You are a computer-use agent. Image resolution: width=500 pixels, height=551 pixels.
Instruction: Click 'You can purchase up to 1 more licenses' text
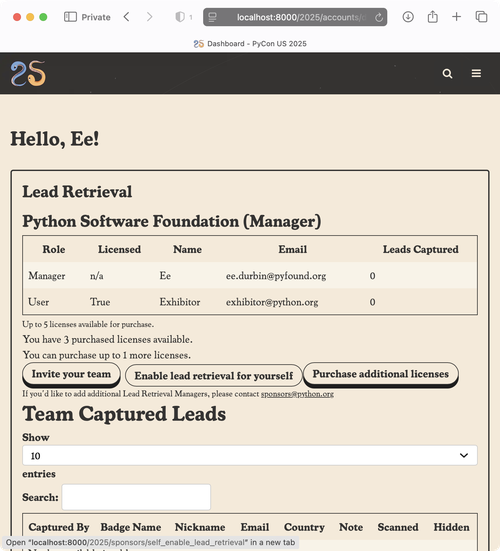pos(107,355)
